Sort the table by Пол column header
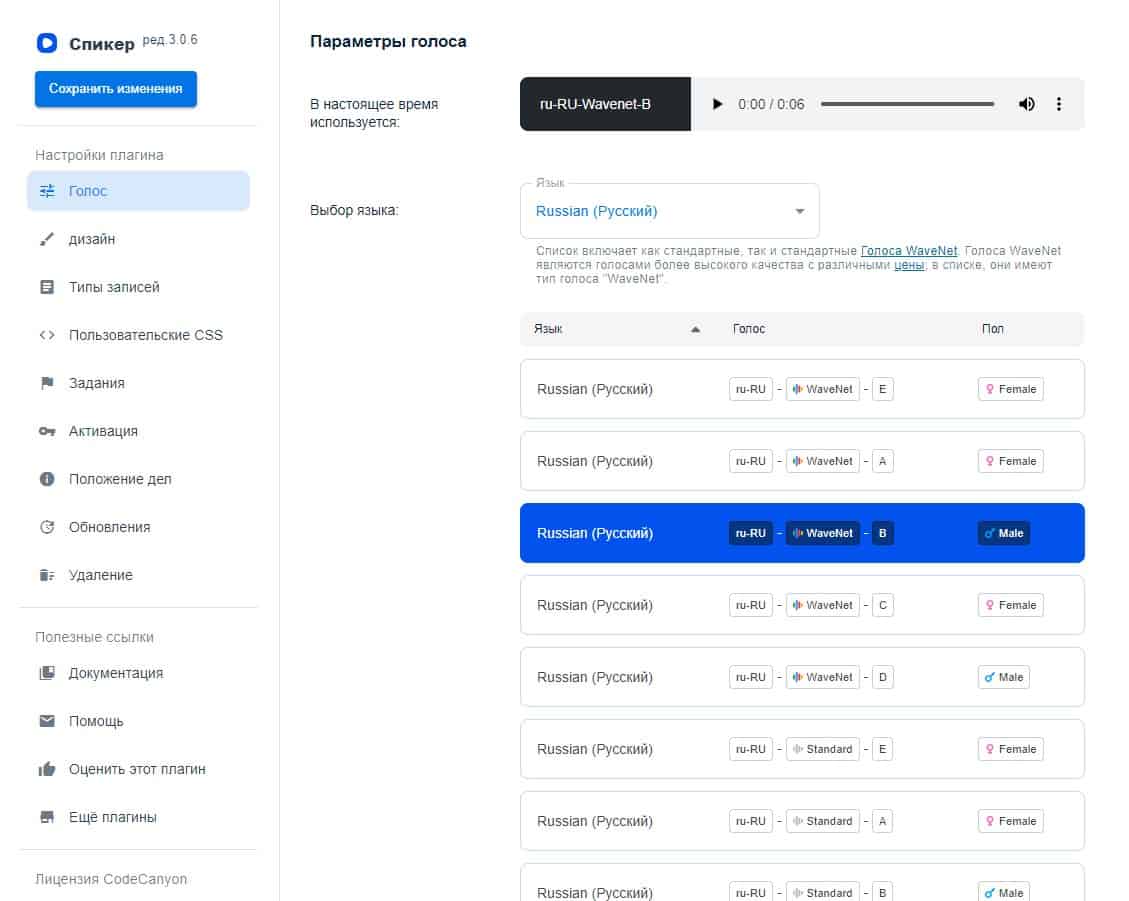 click(992, 329)
